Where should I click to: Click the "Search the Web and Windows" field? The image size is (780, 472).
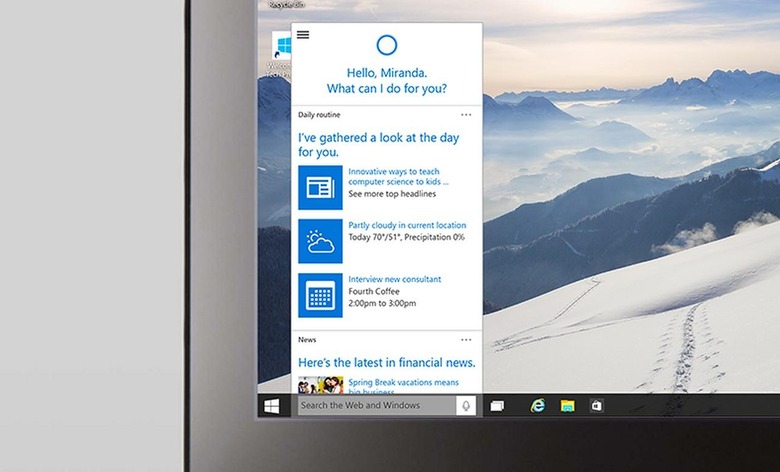tap(375, 405)
